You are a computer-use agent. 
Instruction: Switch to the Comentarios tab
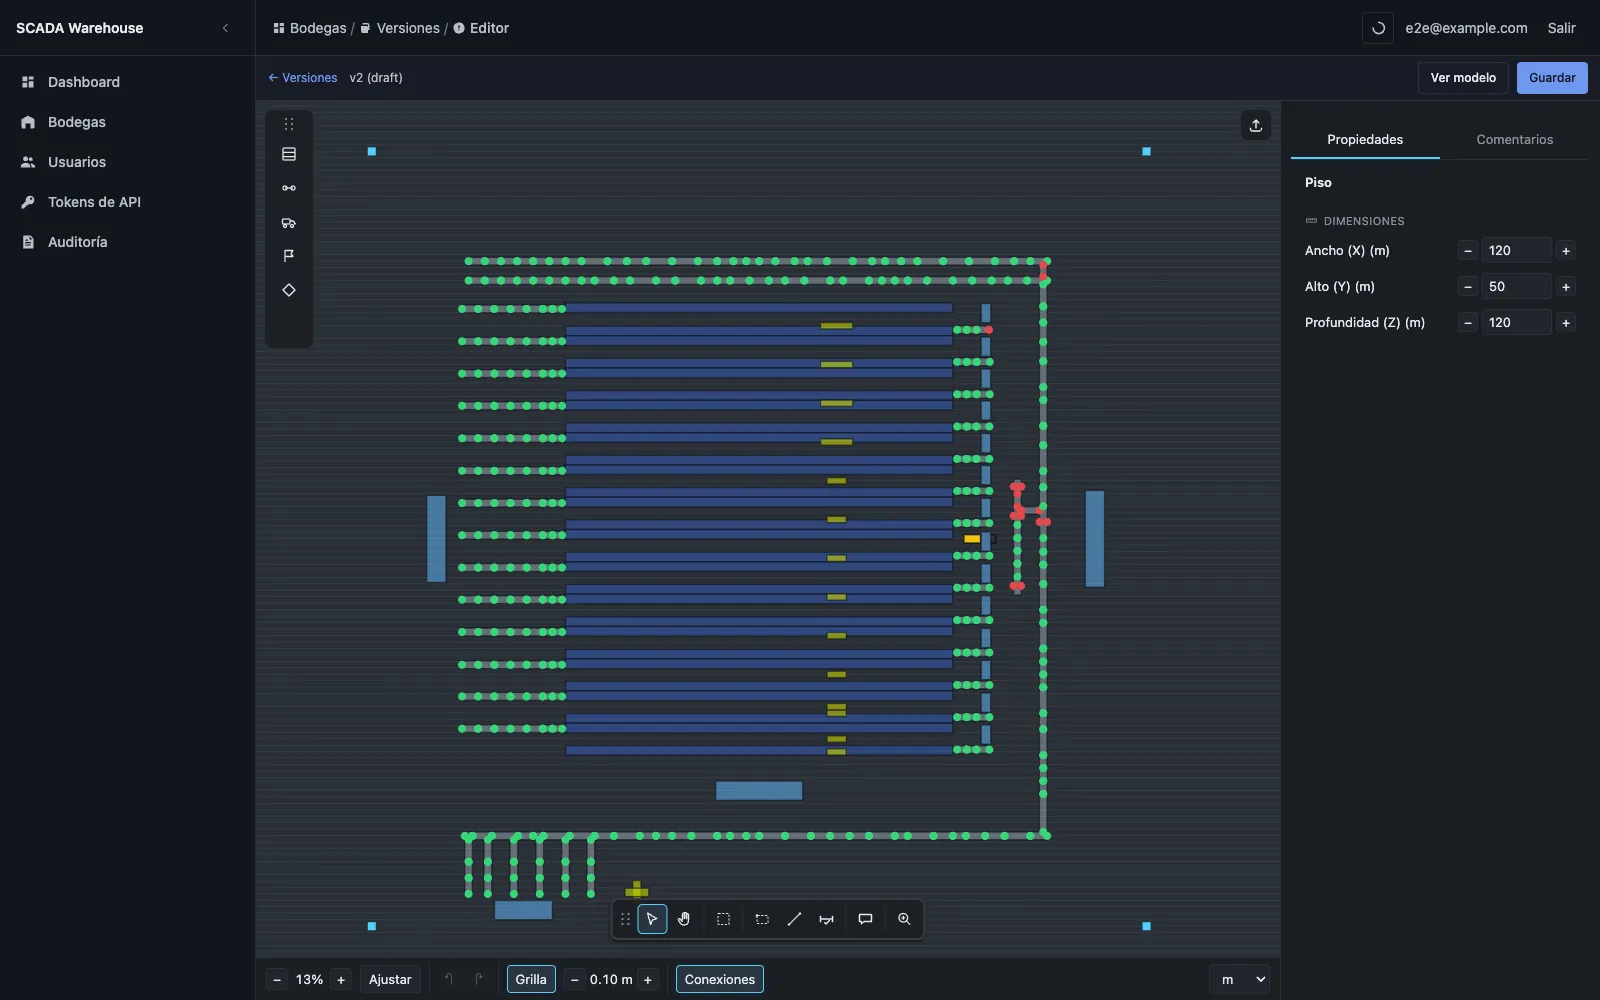(1514, 139)
